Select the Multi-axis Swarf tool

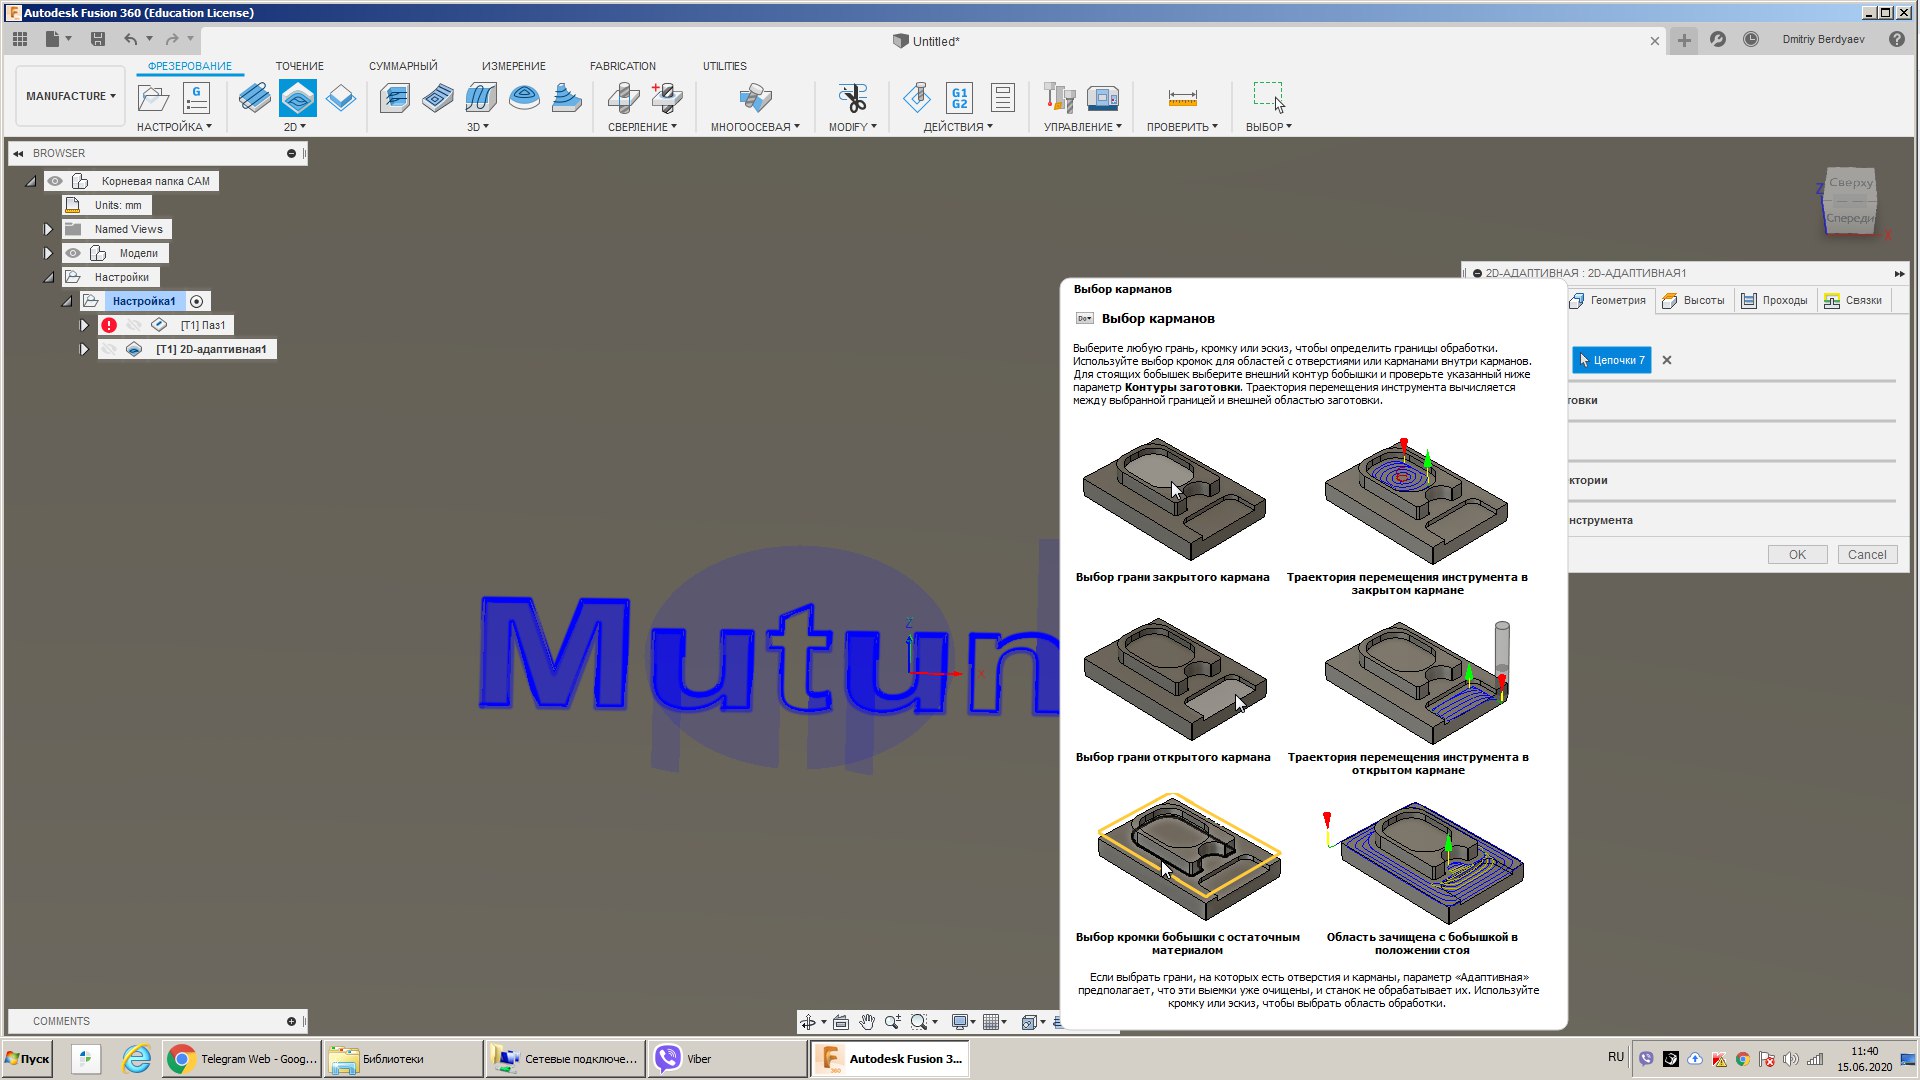tap(755, 98)
